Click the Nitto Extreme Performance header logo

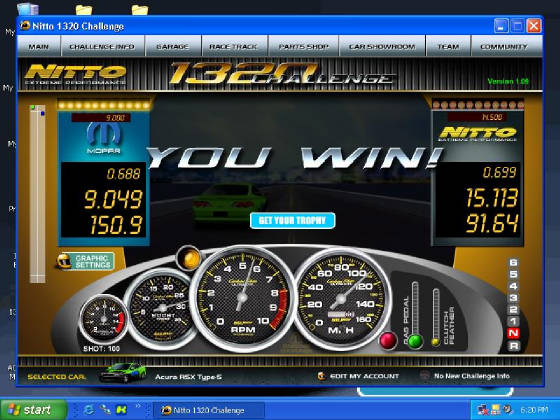(75, 74)
